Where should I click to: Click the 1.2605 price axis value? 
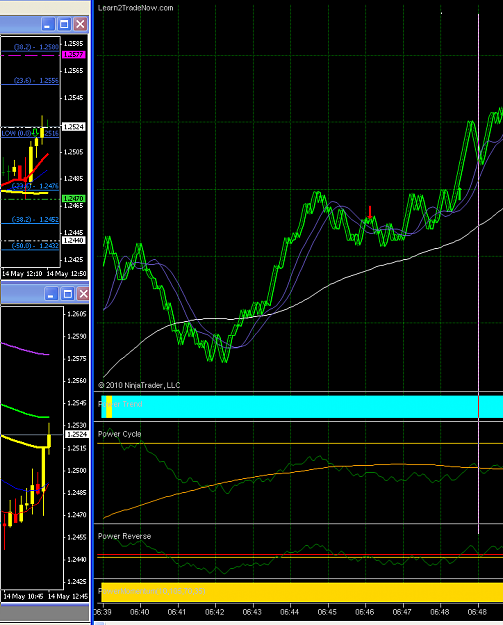[77, 314]
